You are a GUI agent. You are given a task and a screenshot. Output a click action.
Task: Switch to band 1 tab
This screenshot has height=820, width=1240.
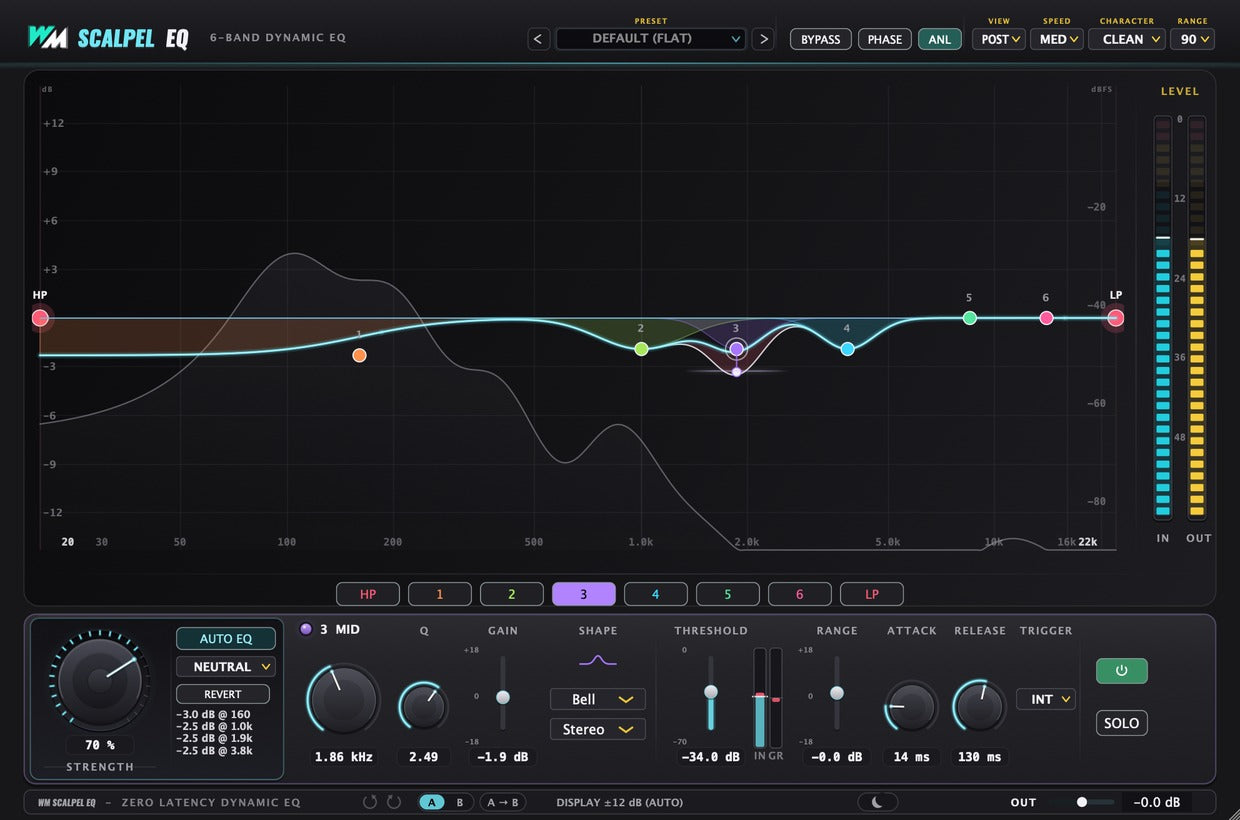tap(440, 594)
